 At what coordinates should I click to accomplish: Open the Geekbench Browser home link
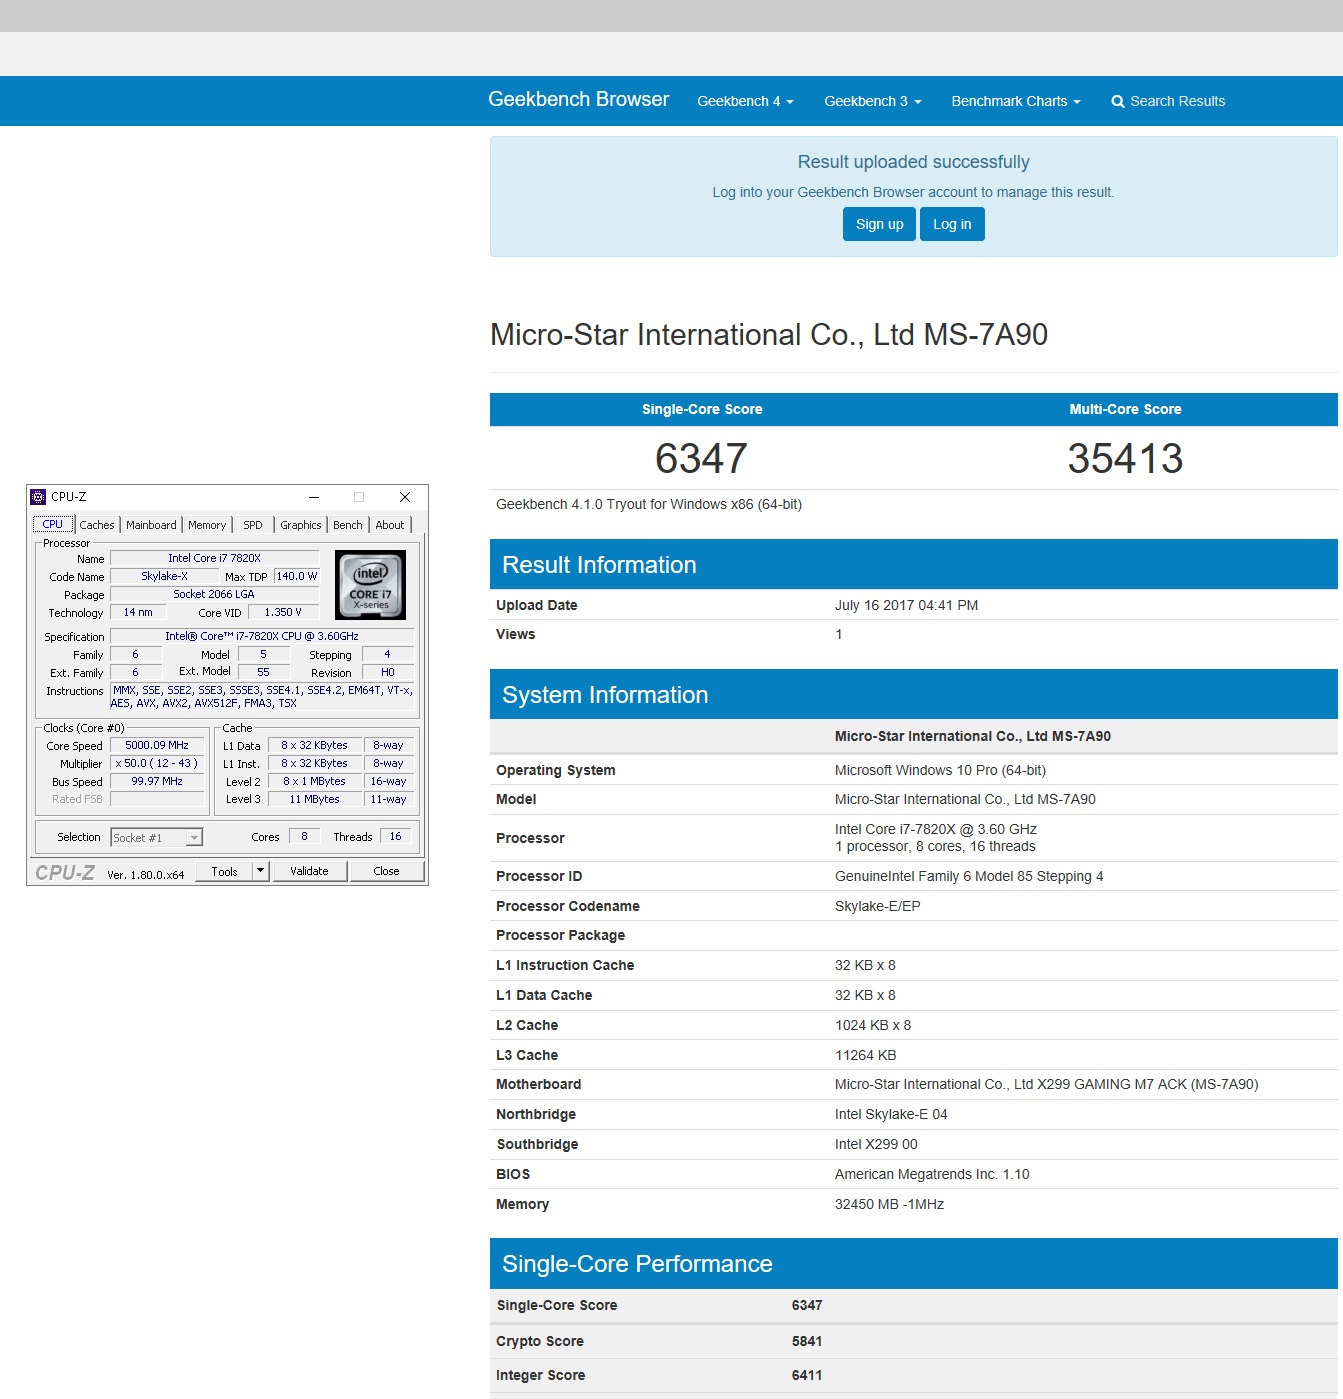578,99
